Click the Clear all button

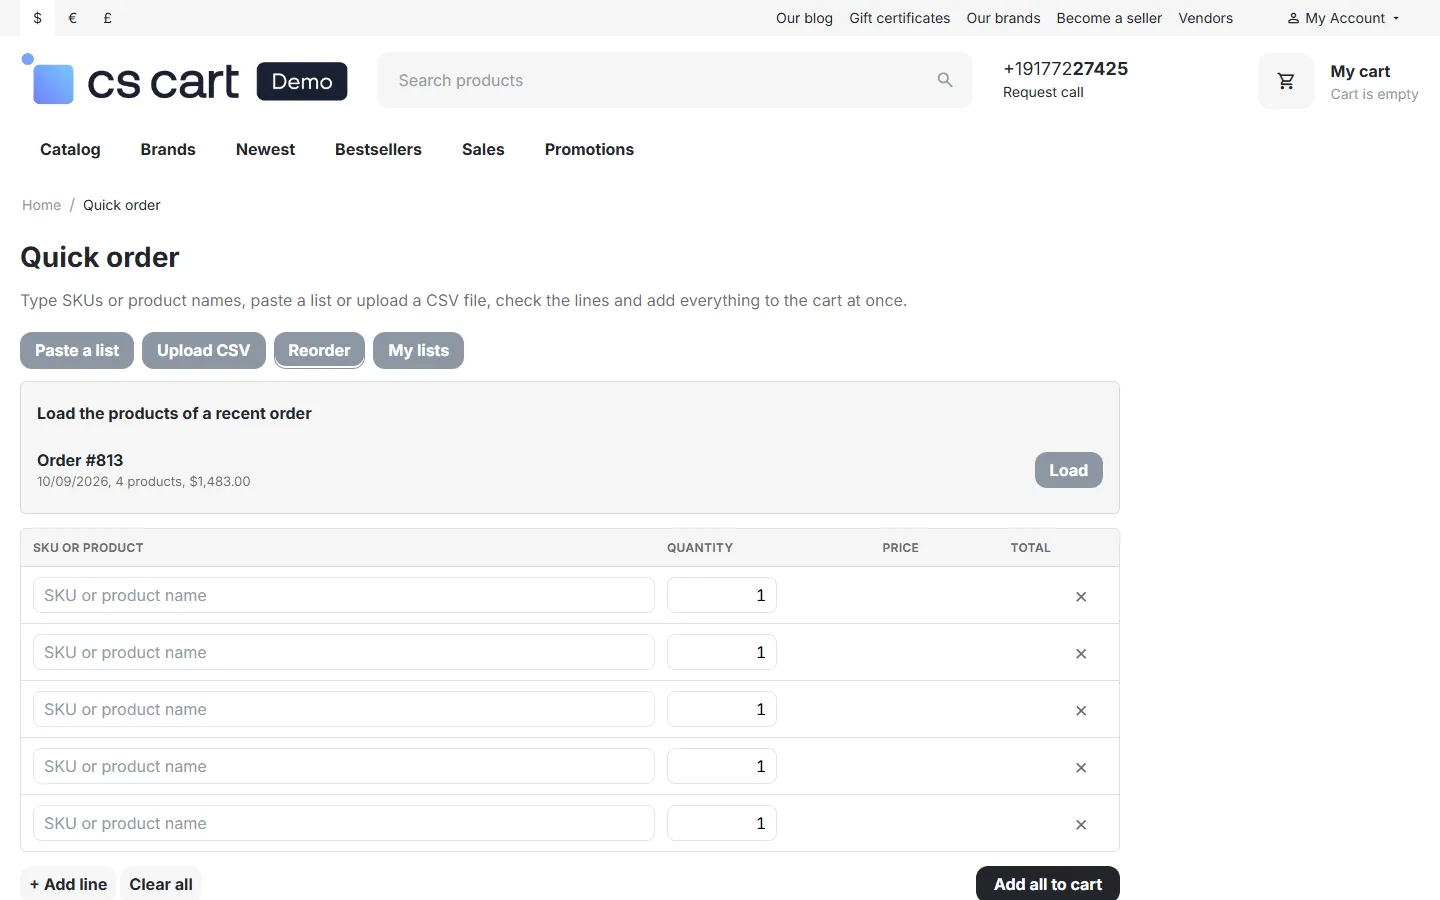pos(161,884)
